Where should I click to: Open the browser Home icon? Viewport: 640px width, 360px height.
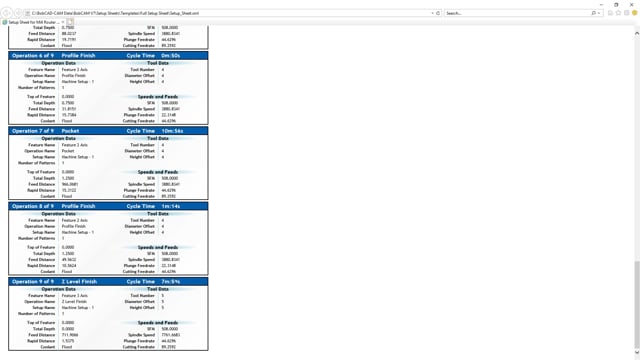[611, 13]
